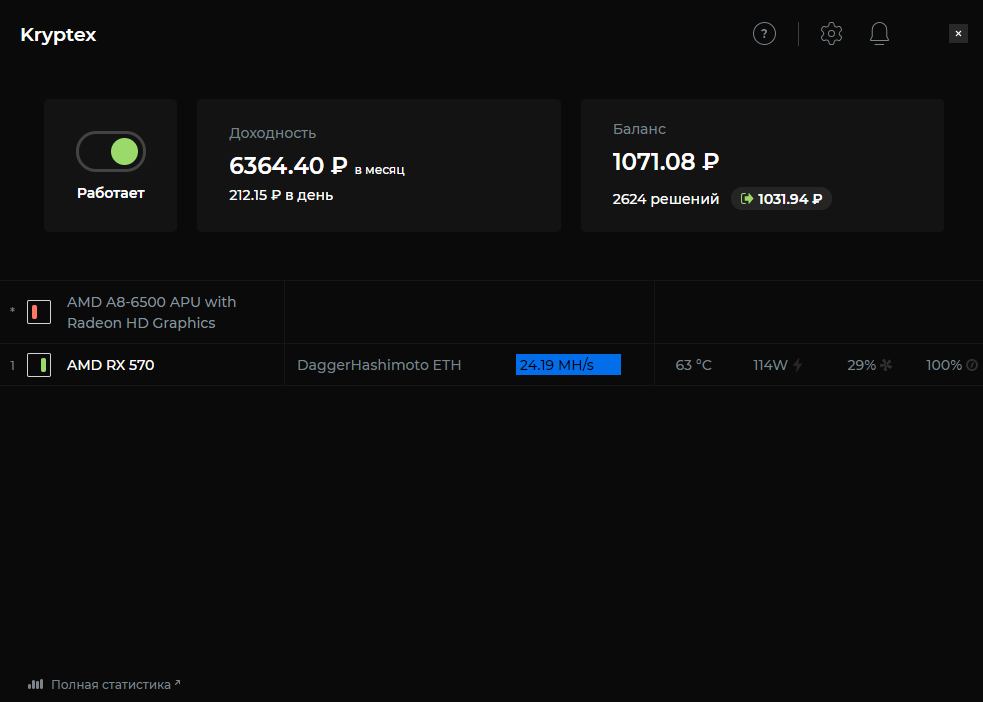Click the 114W power consumption value
This screenshot has width=983, height=702.
[x=770, y=365]
